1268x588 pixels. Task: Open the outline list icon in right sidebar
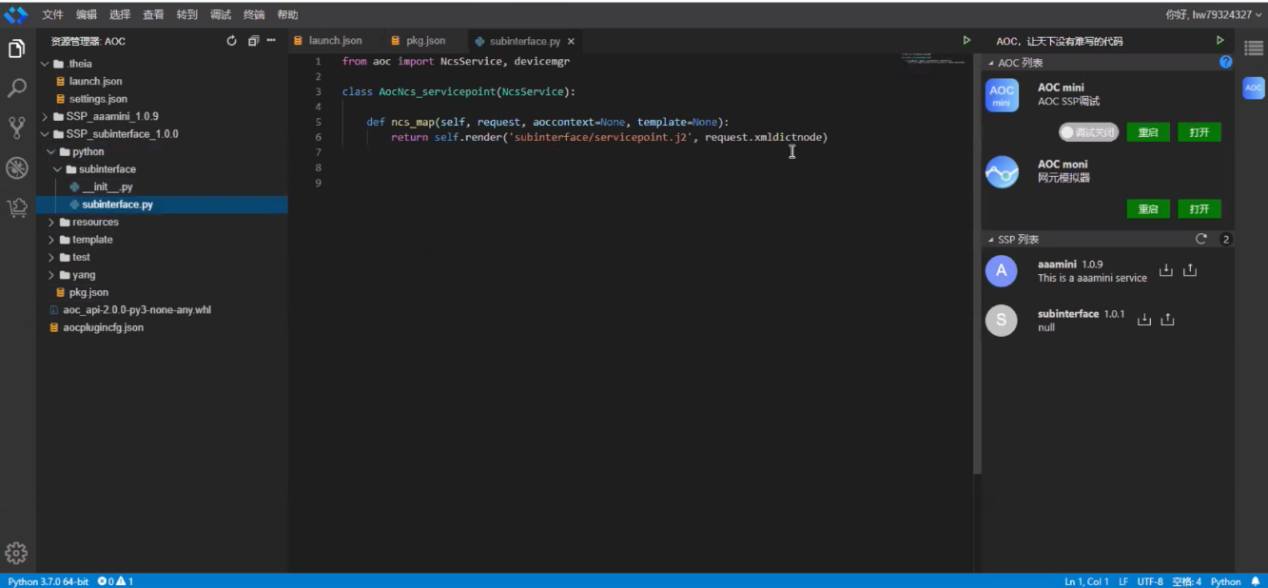click(1253, 48)
